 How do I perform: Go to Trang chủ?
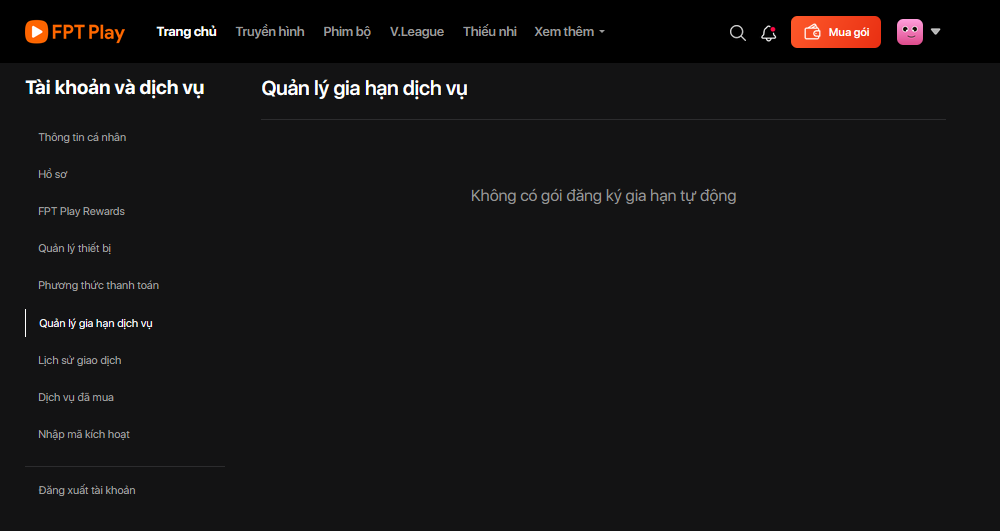point(186,31)
